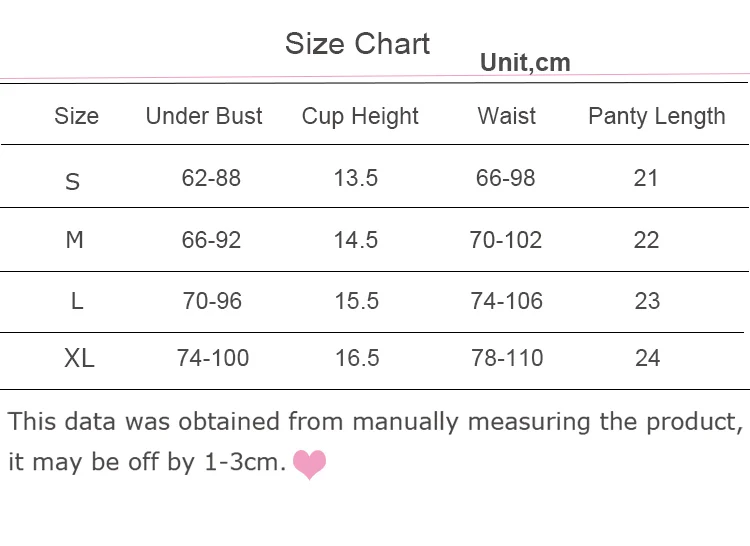Click the M size row label
750x546 pixels.
tap(74, 241)
